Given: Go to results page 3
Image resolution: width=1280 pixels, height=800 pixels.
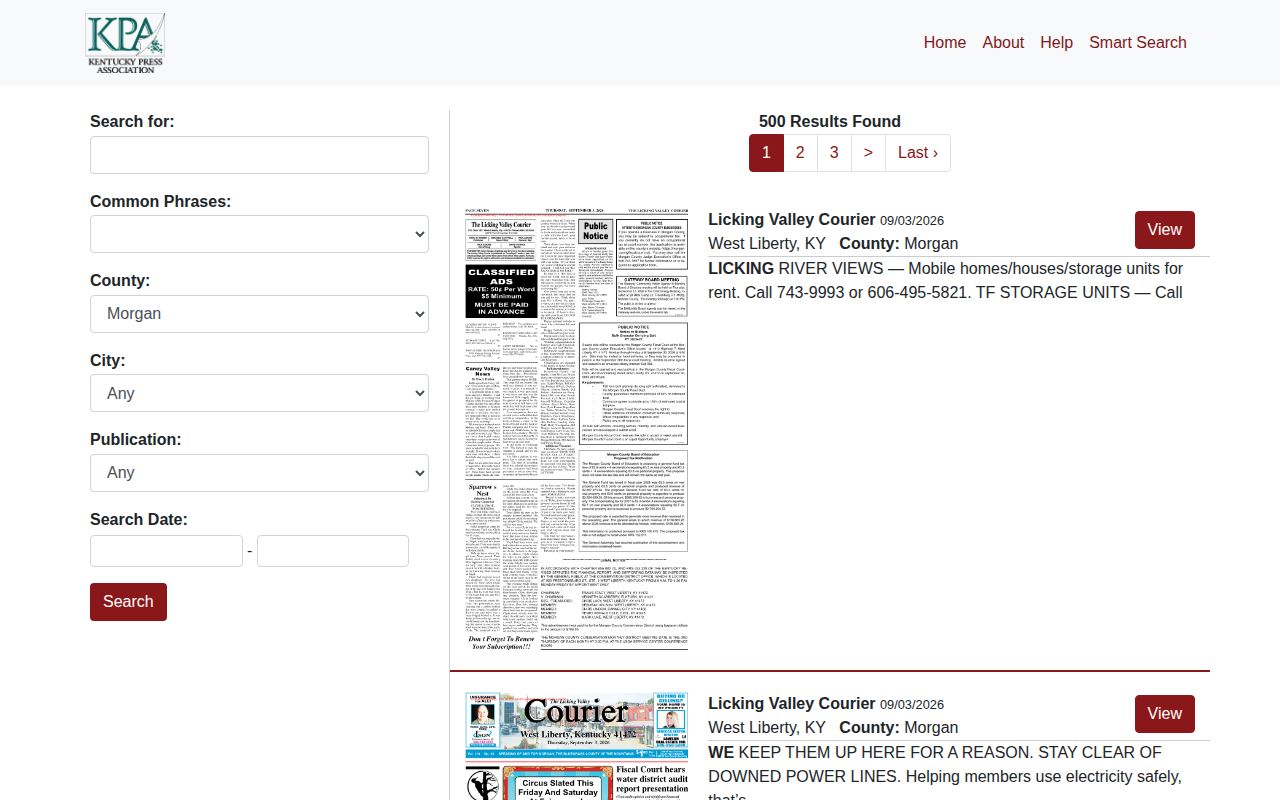Looking at the screenshot, I should point(834,153).
